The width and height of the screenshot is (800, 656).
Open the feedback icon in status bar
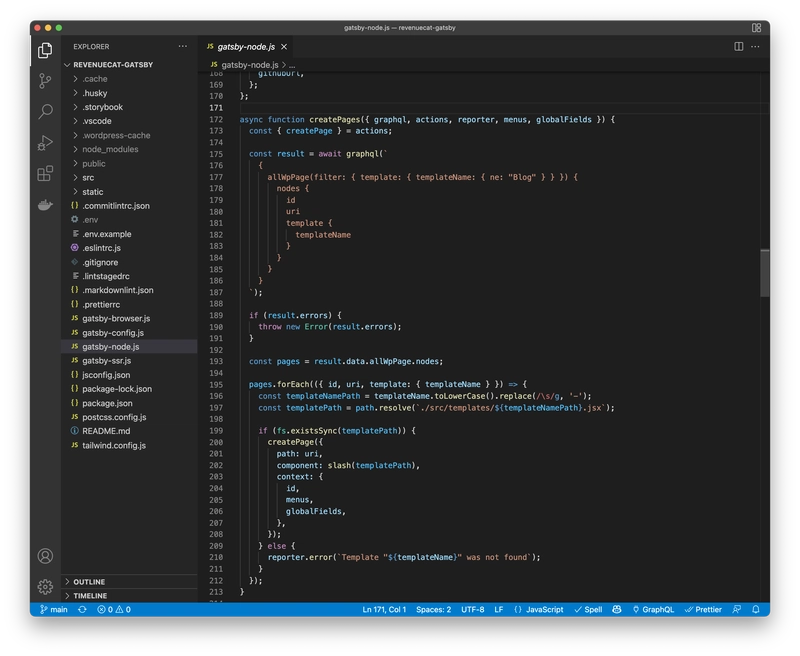737,610
